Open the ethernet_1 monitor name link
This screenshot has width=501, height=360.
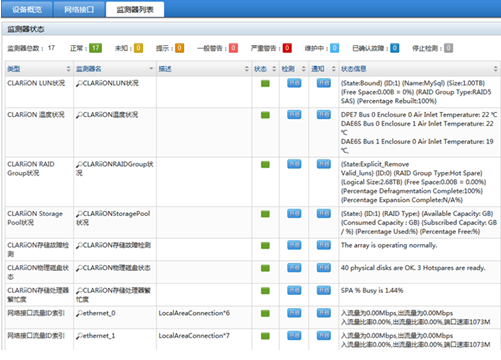(x=99, y=336)
